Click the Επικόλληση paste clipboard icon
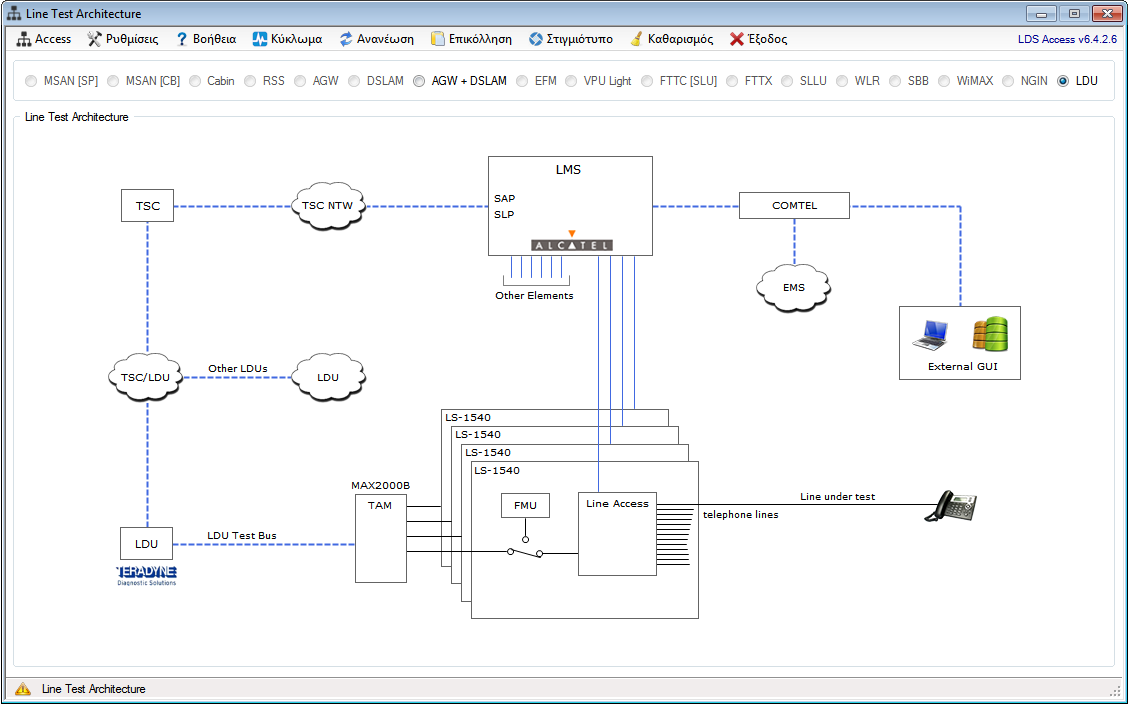 click(x=438, y=39)
